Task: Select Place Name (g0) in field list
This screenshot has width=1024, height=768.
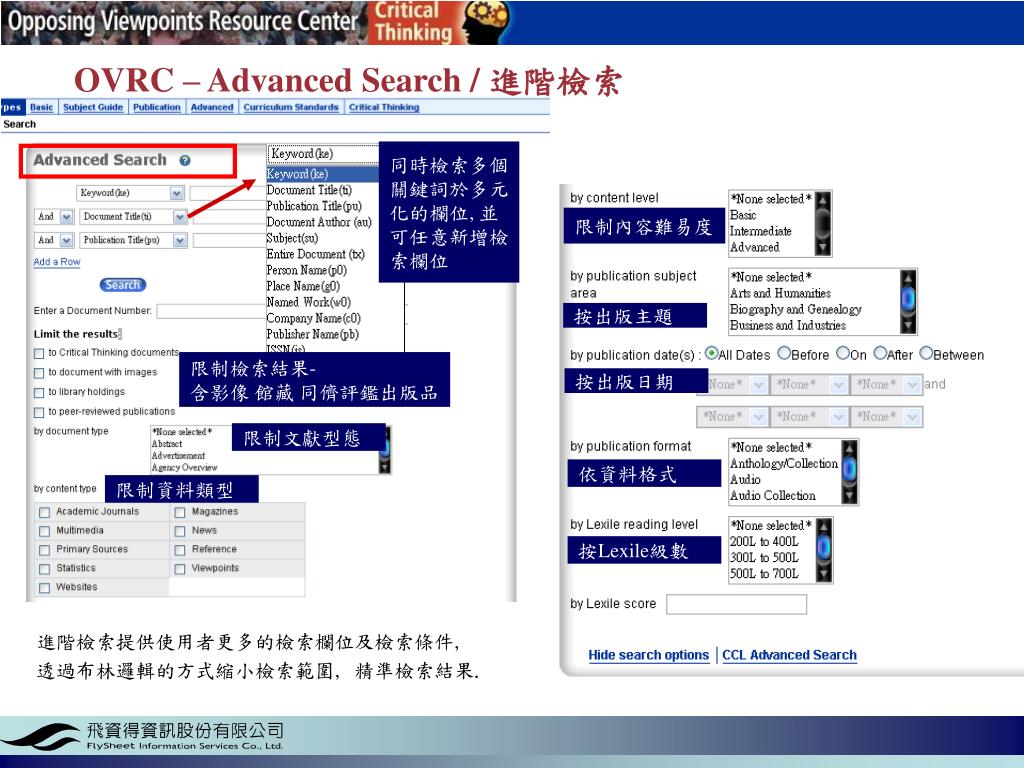Action: (x=303, y=286)
